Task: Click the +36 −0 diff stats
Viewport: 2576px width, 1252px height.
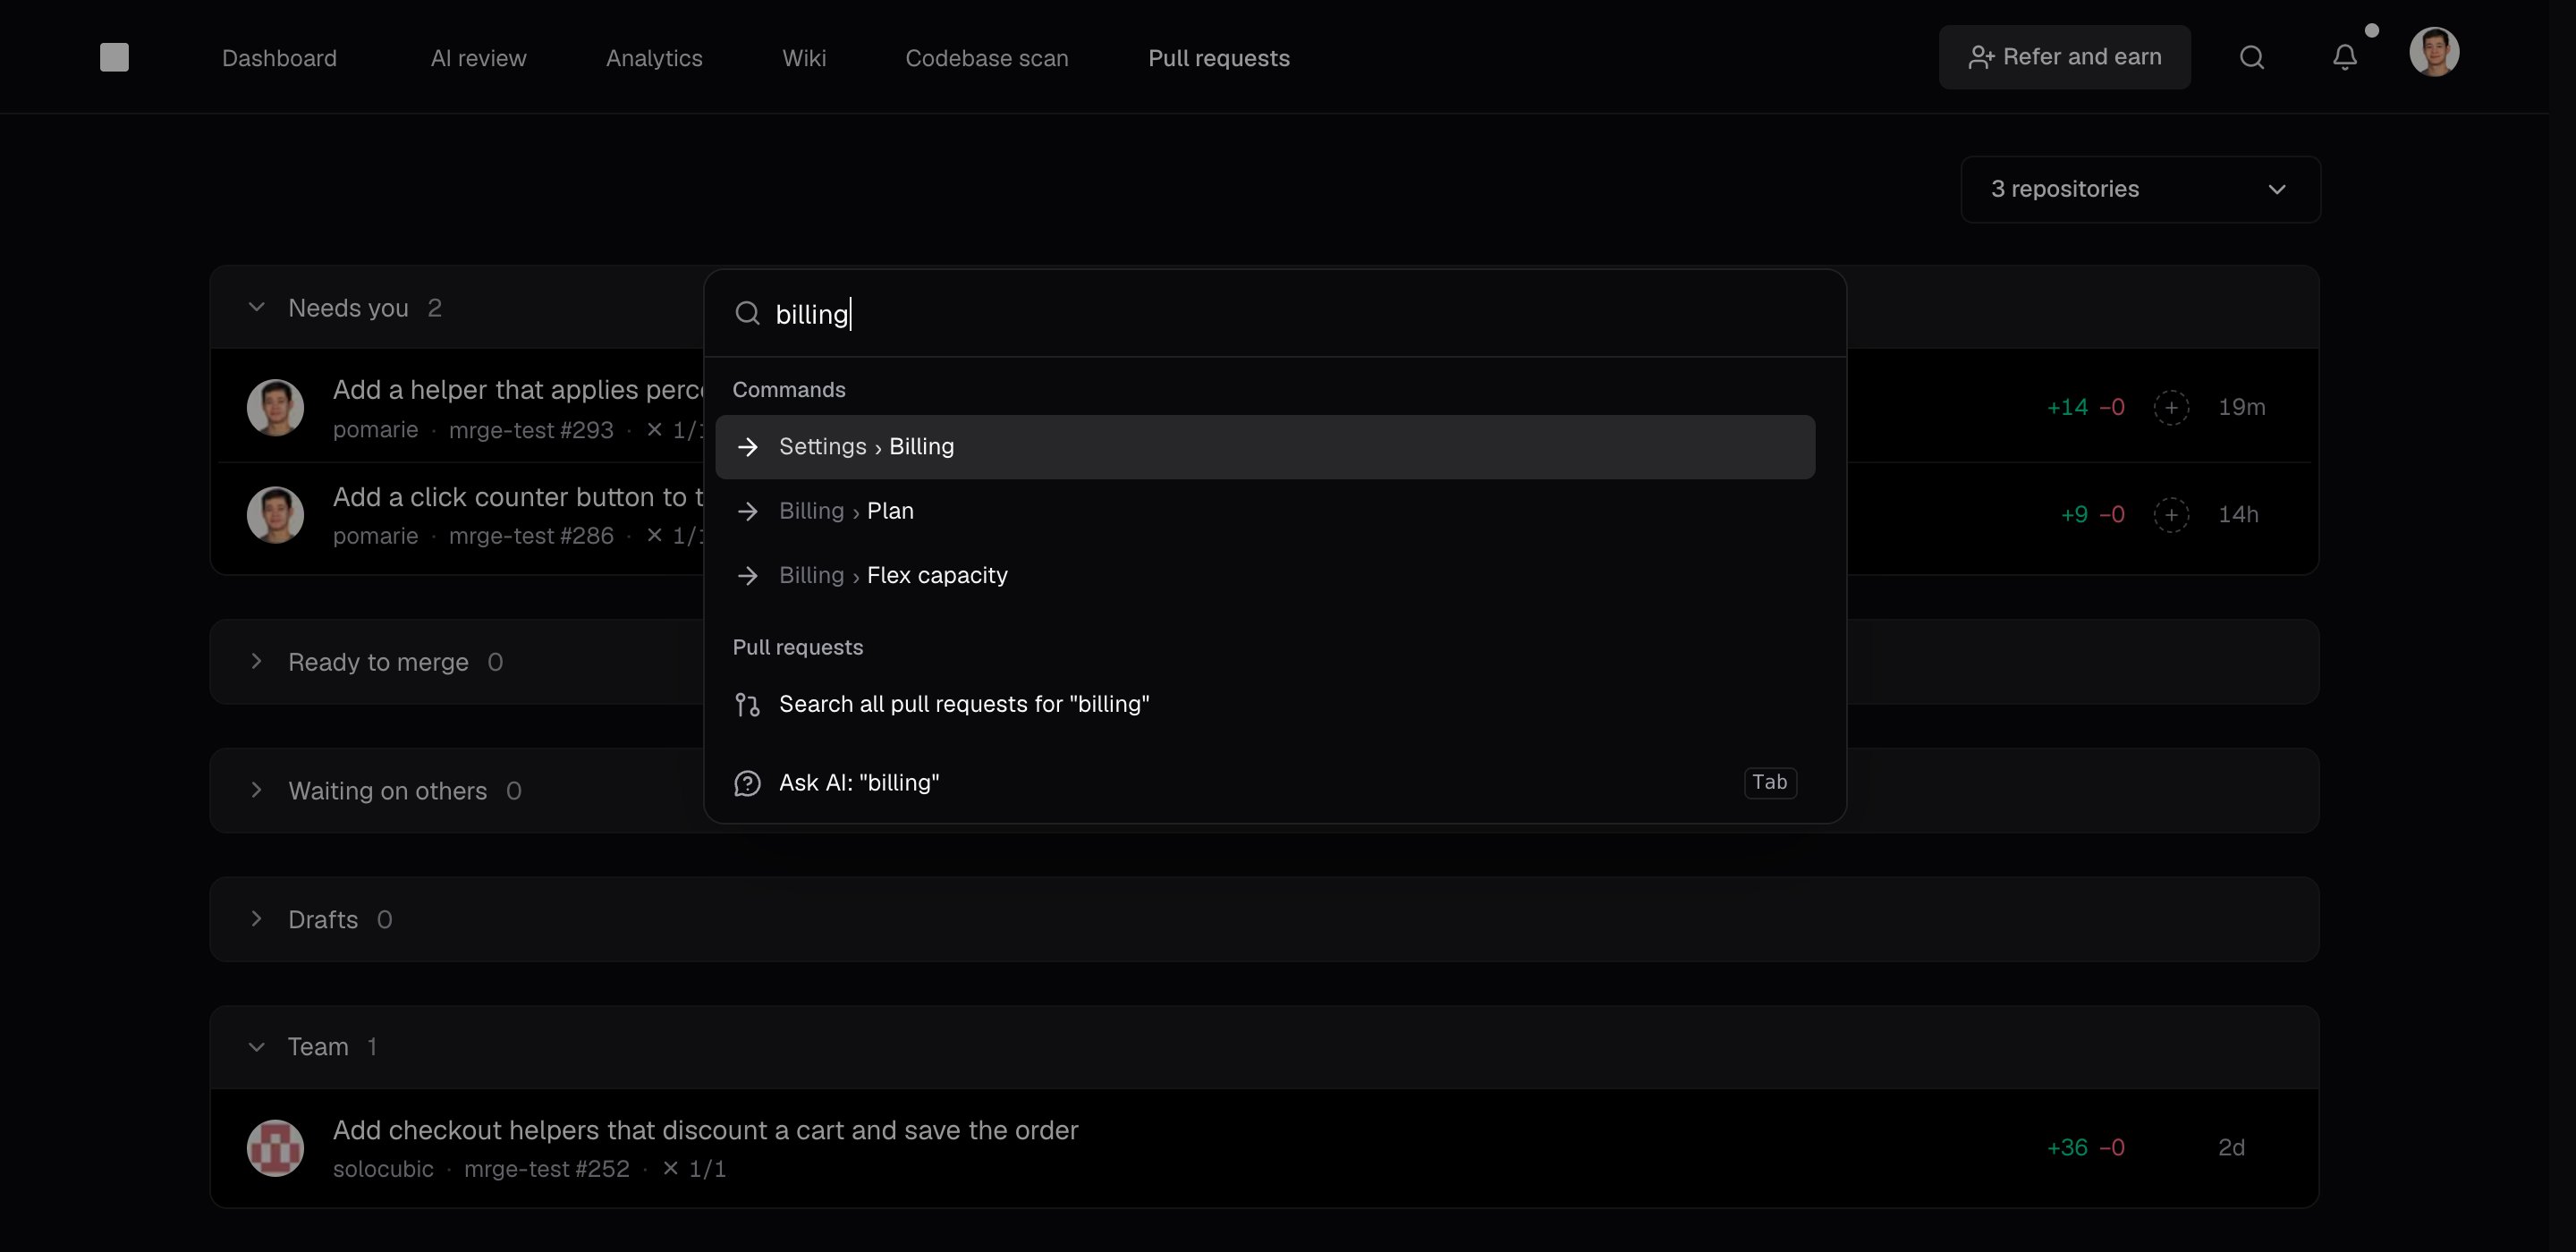Action: click(x=2086, y=1147)
